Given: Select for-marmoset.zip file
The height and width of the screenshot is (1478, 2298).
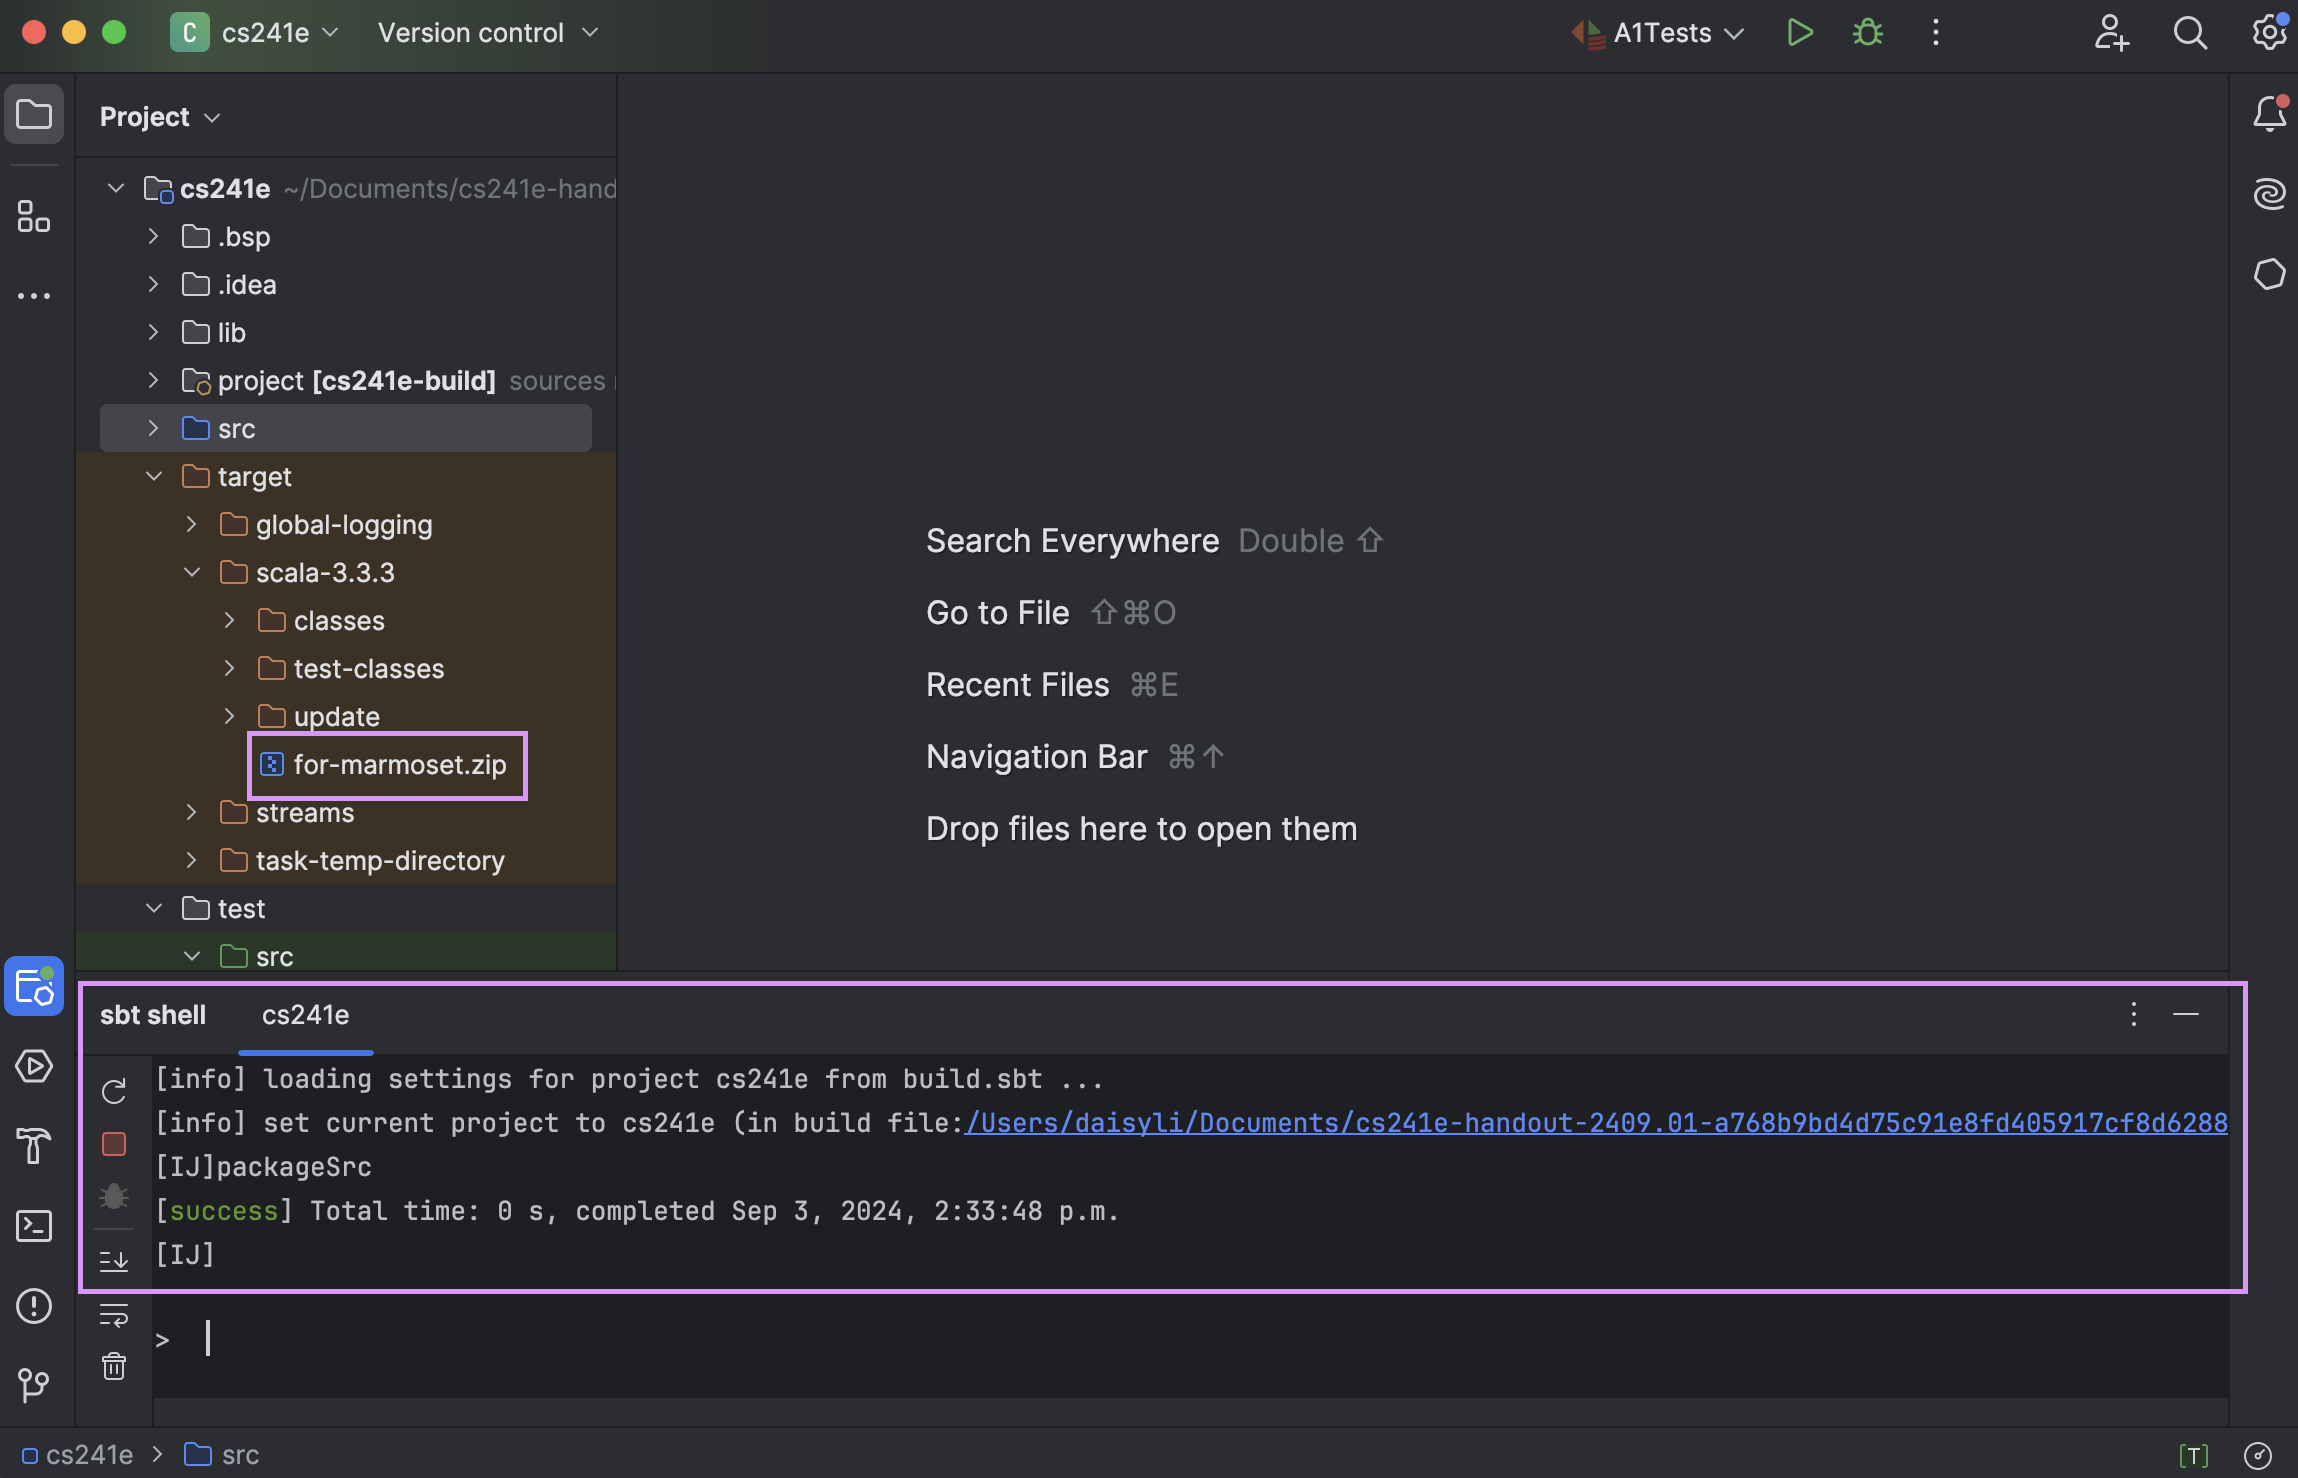Looking at the screenshot, I should [399, 765].
